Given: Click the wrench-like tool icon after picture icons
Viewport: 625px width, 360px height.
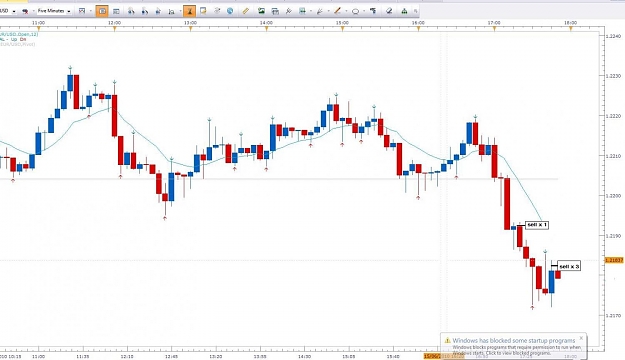Looking at the screenshot, I should pos(289,11).
